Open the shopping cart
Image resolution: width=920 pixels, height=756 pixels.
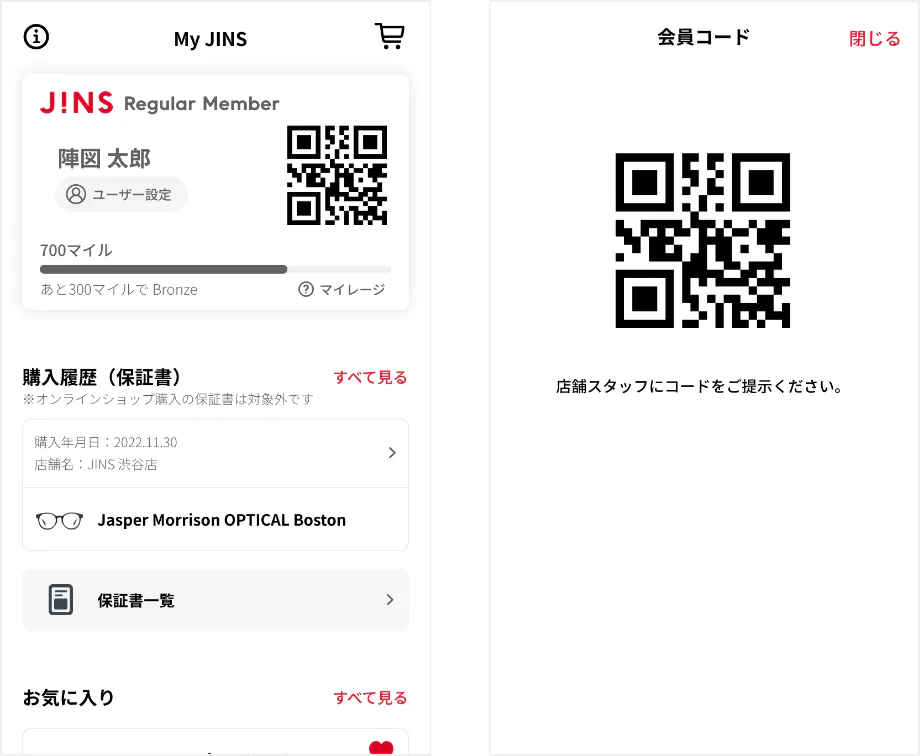(x=390, y=36)
